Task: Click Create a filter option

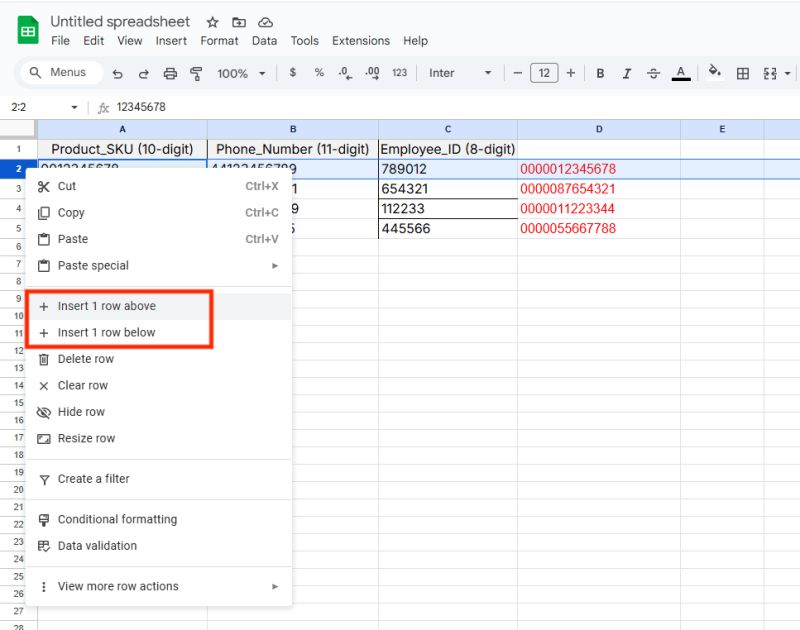Action: 94,479
